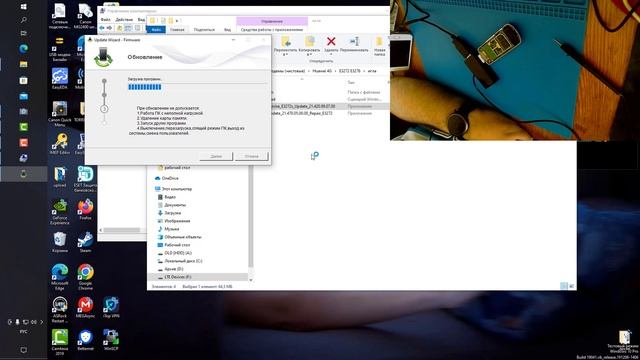Select the OLD (HDD) (A:) drive

tap(174, 253)
